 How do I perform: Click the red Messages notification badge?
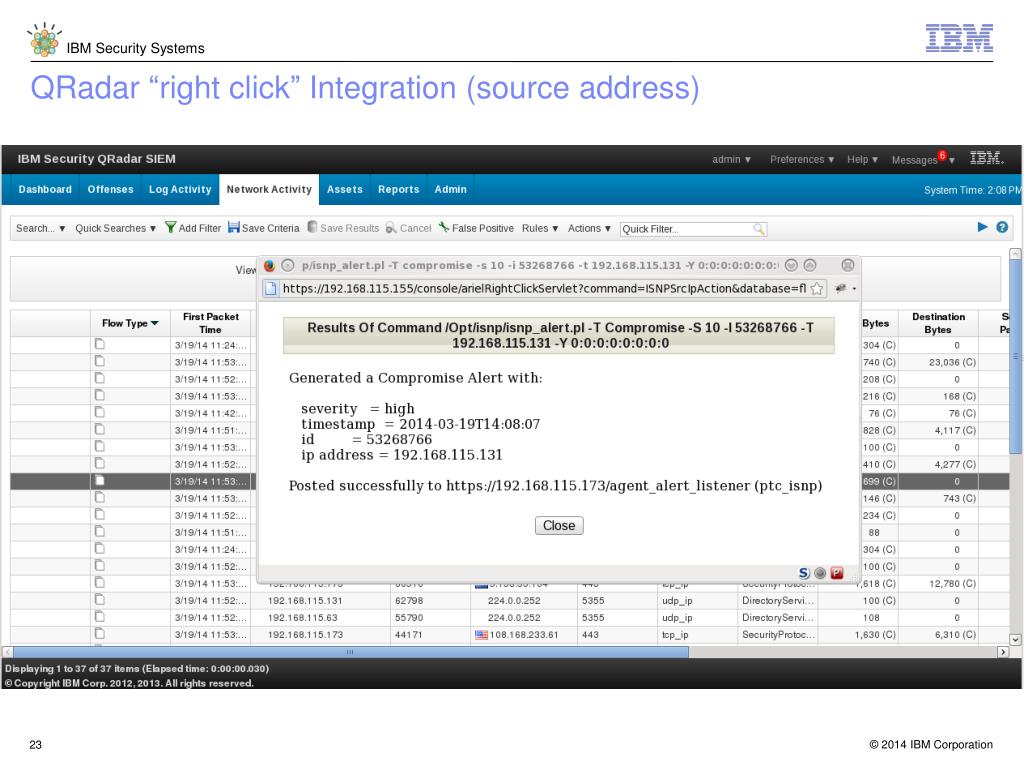coord(942,155)
